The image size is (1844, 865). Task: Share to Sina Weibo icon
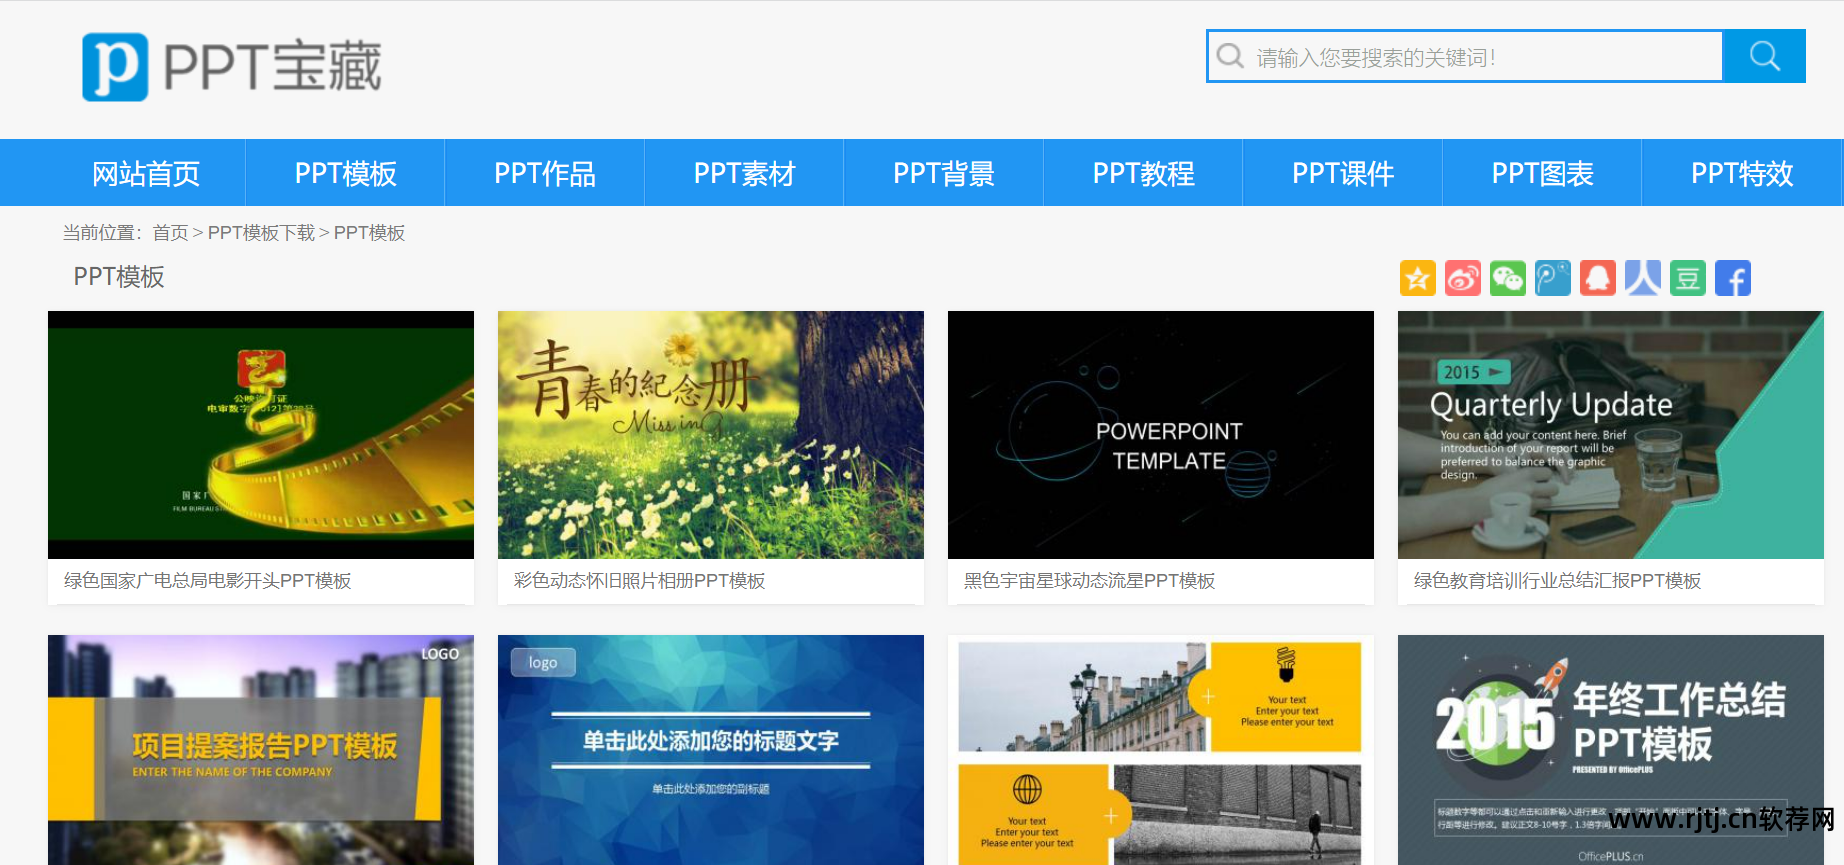click(1462, 278)
